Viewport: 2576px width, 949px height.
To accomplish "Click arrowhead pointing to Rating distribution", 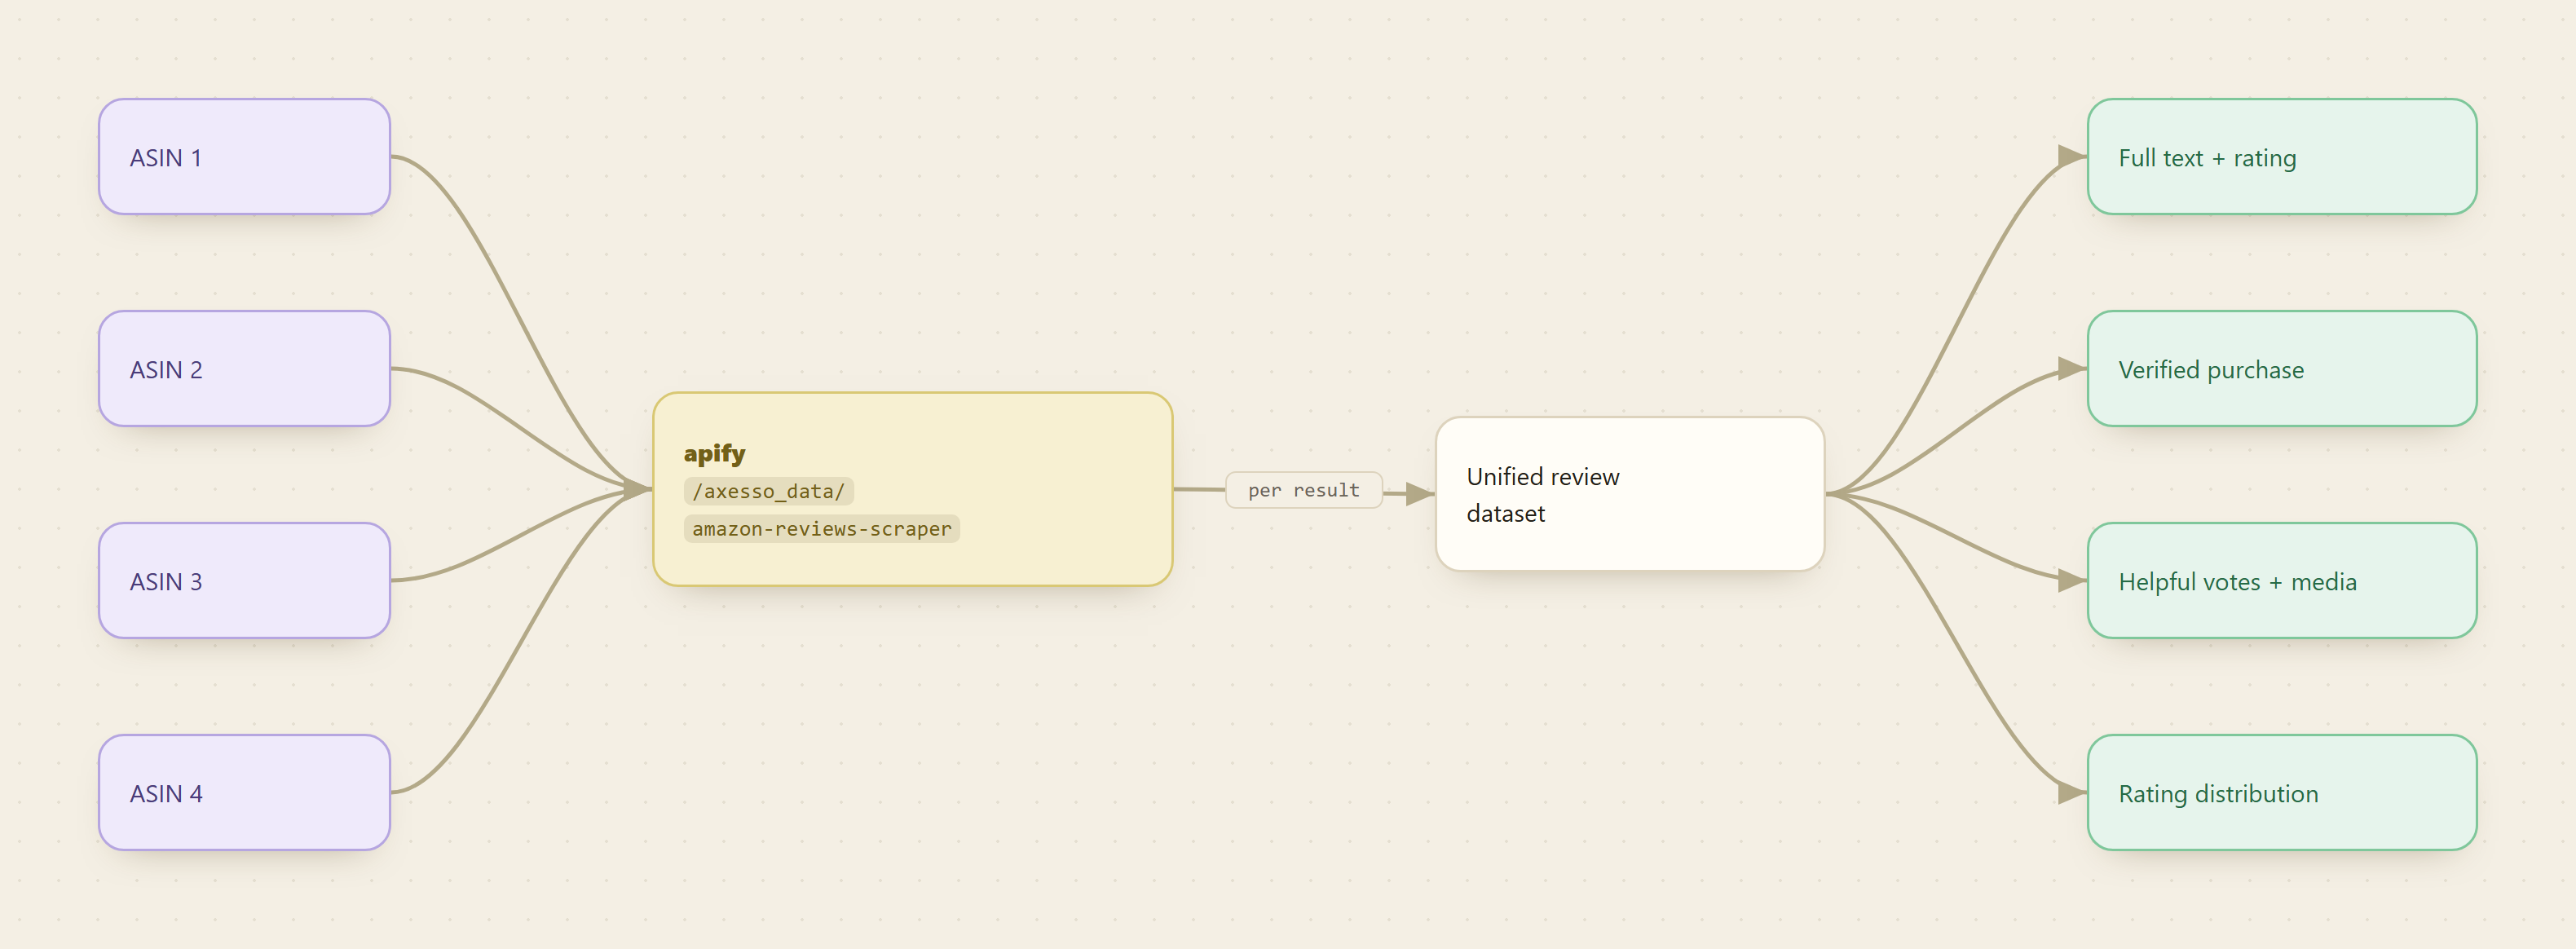I will [2072, 793].
